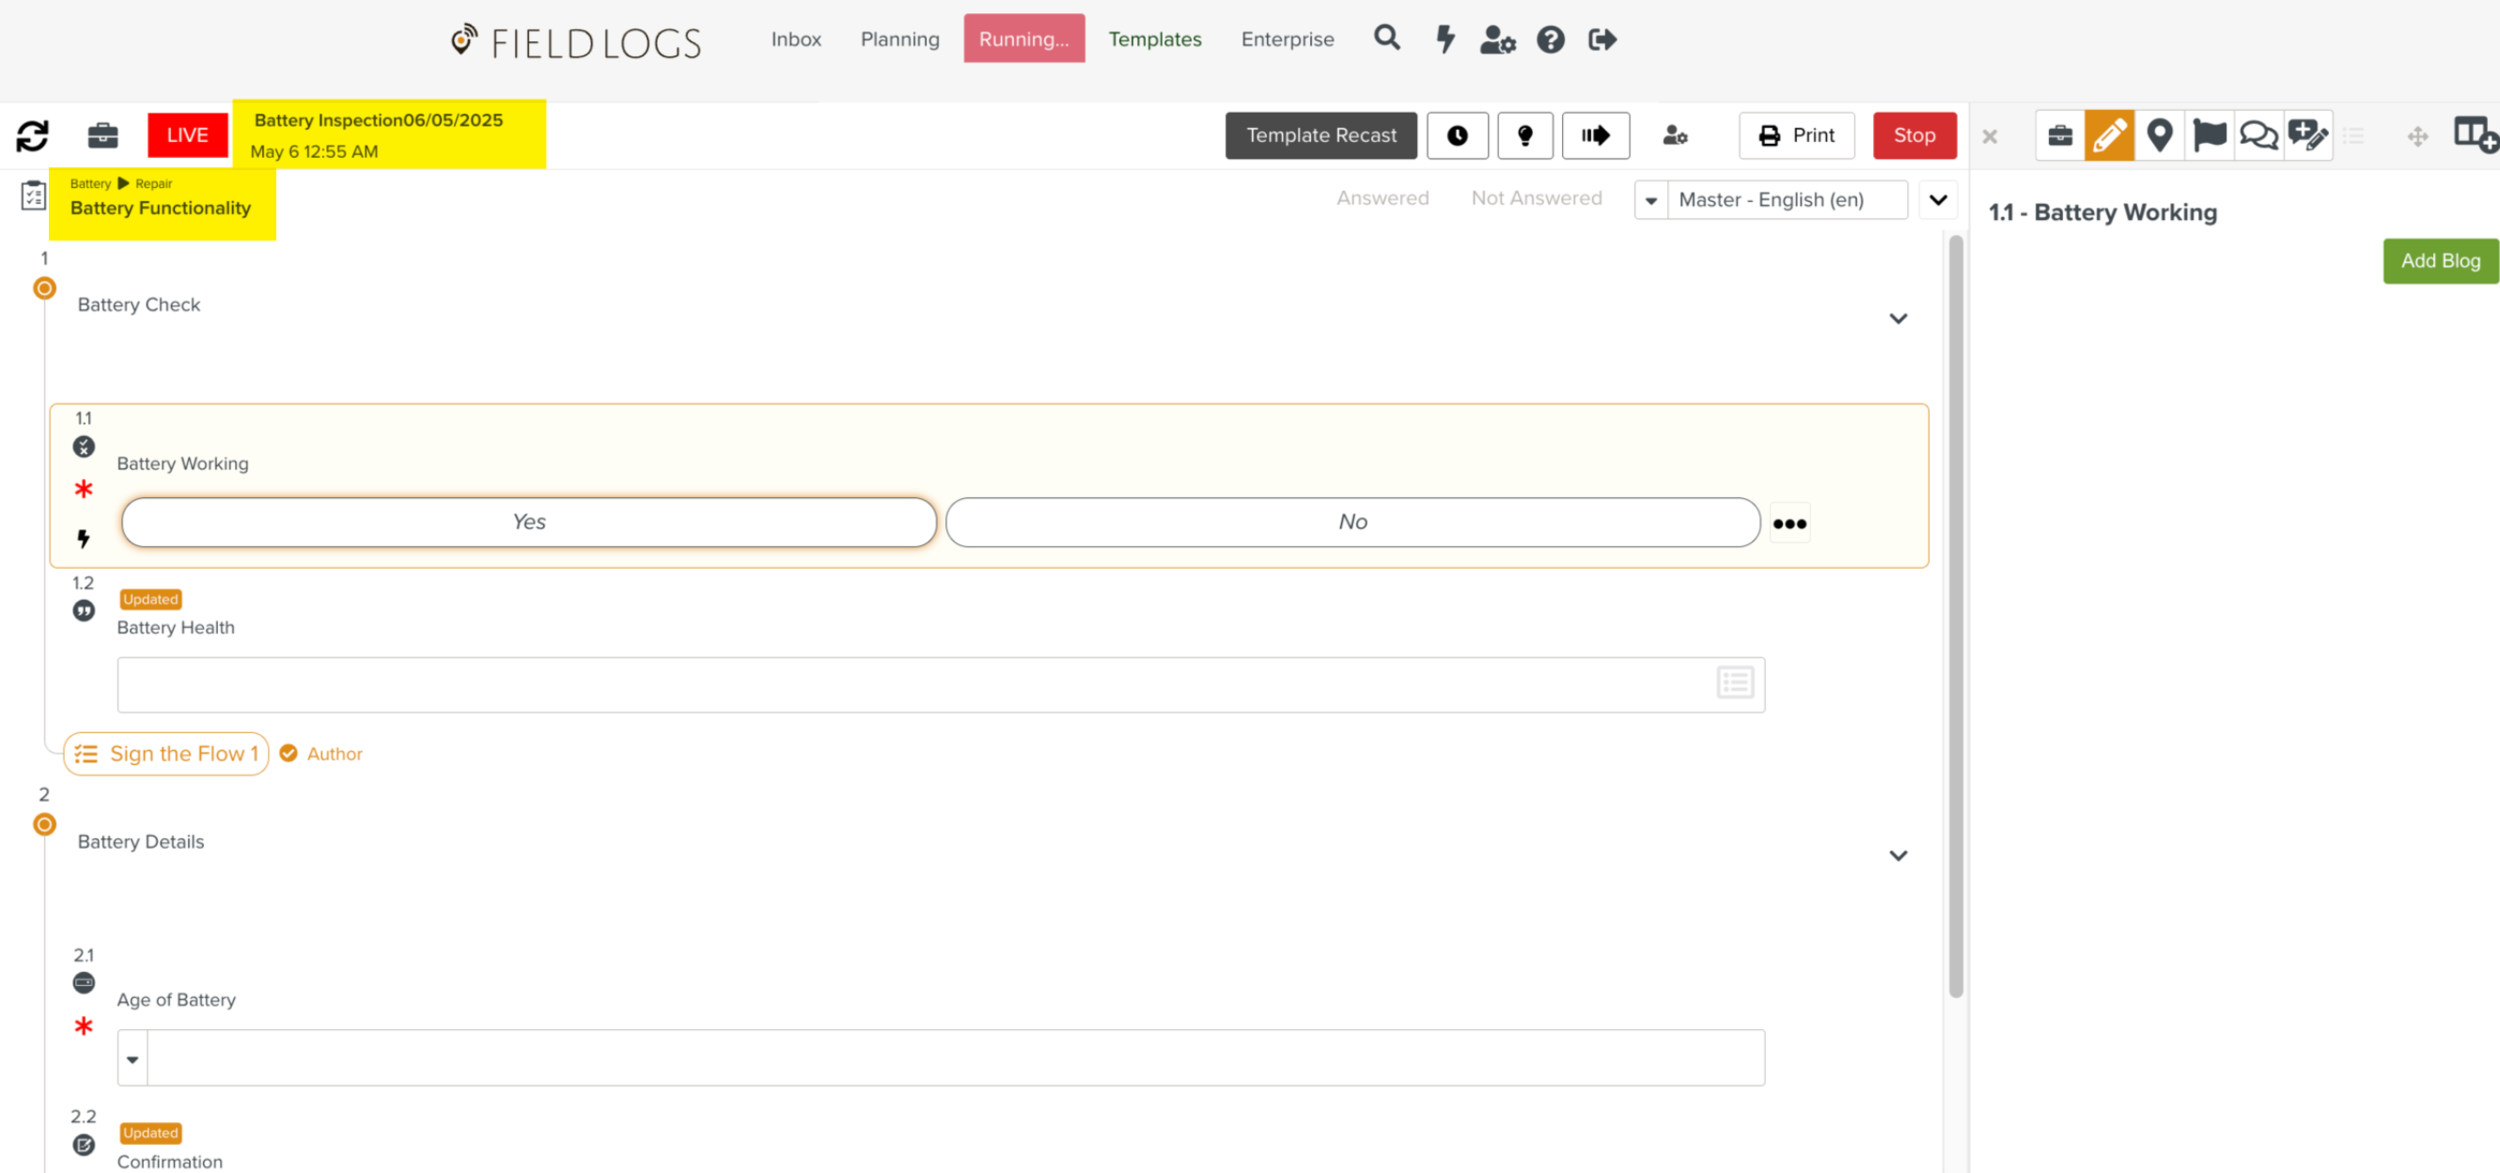The image size is (2500, 1173).
Task: Open the flag panel icon
Action: (x=2209, y=135)
